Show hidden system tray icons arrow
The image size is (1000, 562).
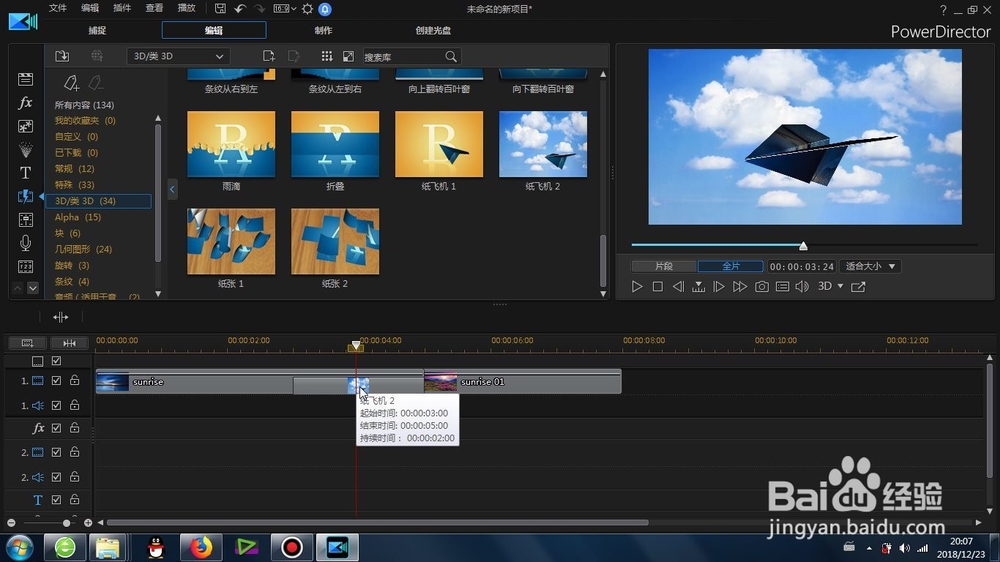click(x=869, y=548)
